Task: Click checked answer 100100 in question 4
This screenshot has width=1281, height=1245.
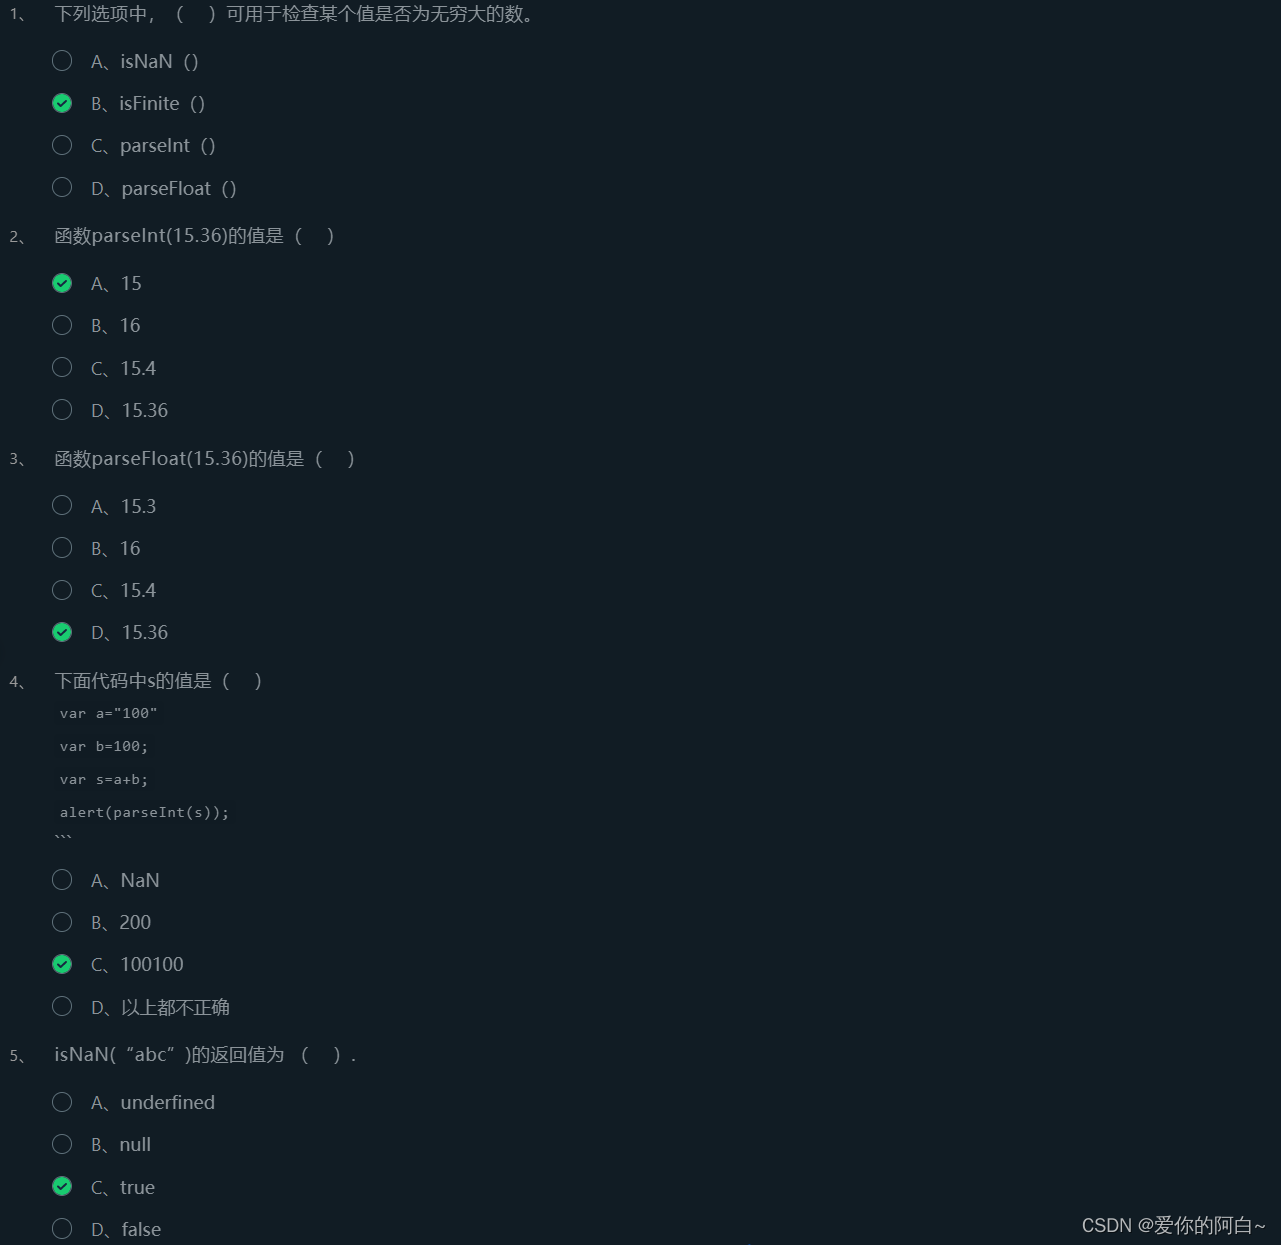Action: pyautogui.click(x=62, y=964)
